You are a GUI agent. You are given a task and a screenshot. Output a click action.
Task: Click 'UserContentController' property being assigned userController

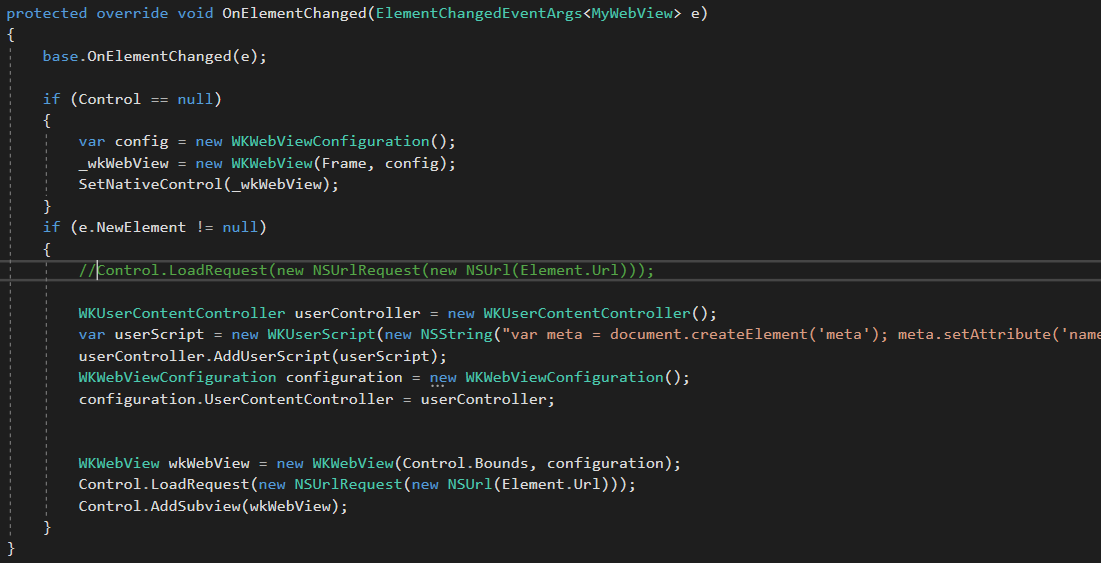(x=298, y=399)
